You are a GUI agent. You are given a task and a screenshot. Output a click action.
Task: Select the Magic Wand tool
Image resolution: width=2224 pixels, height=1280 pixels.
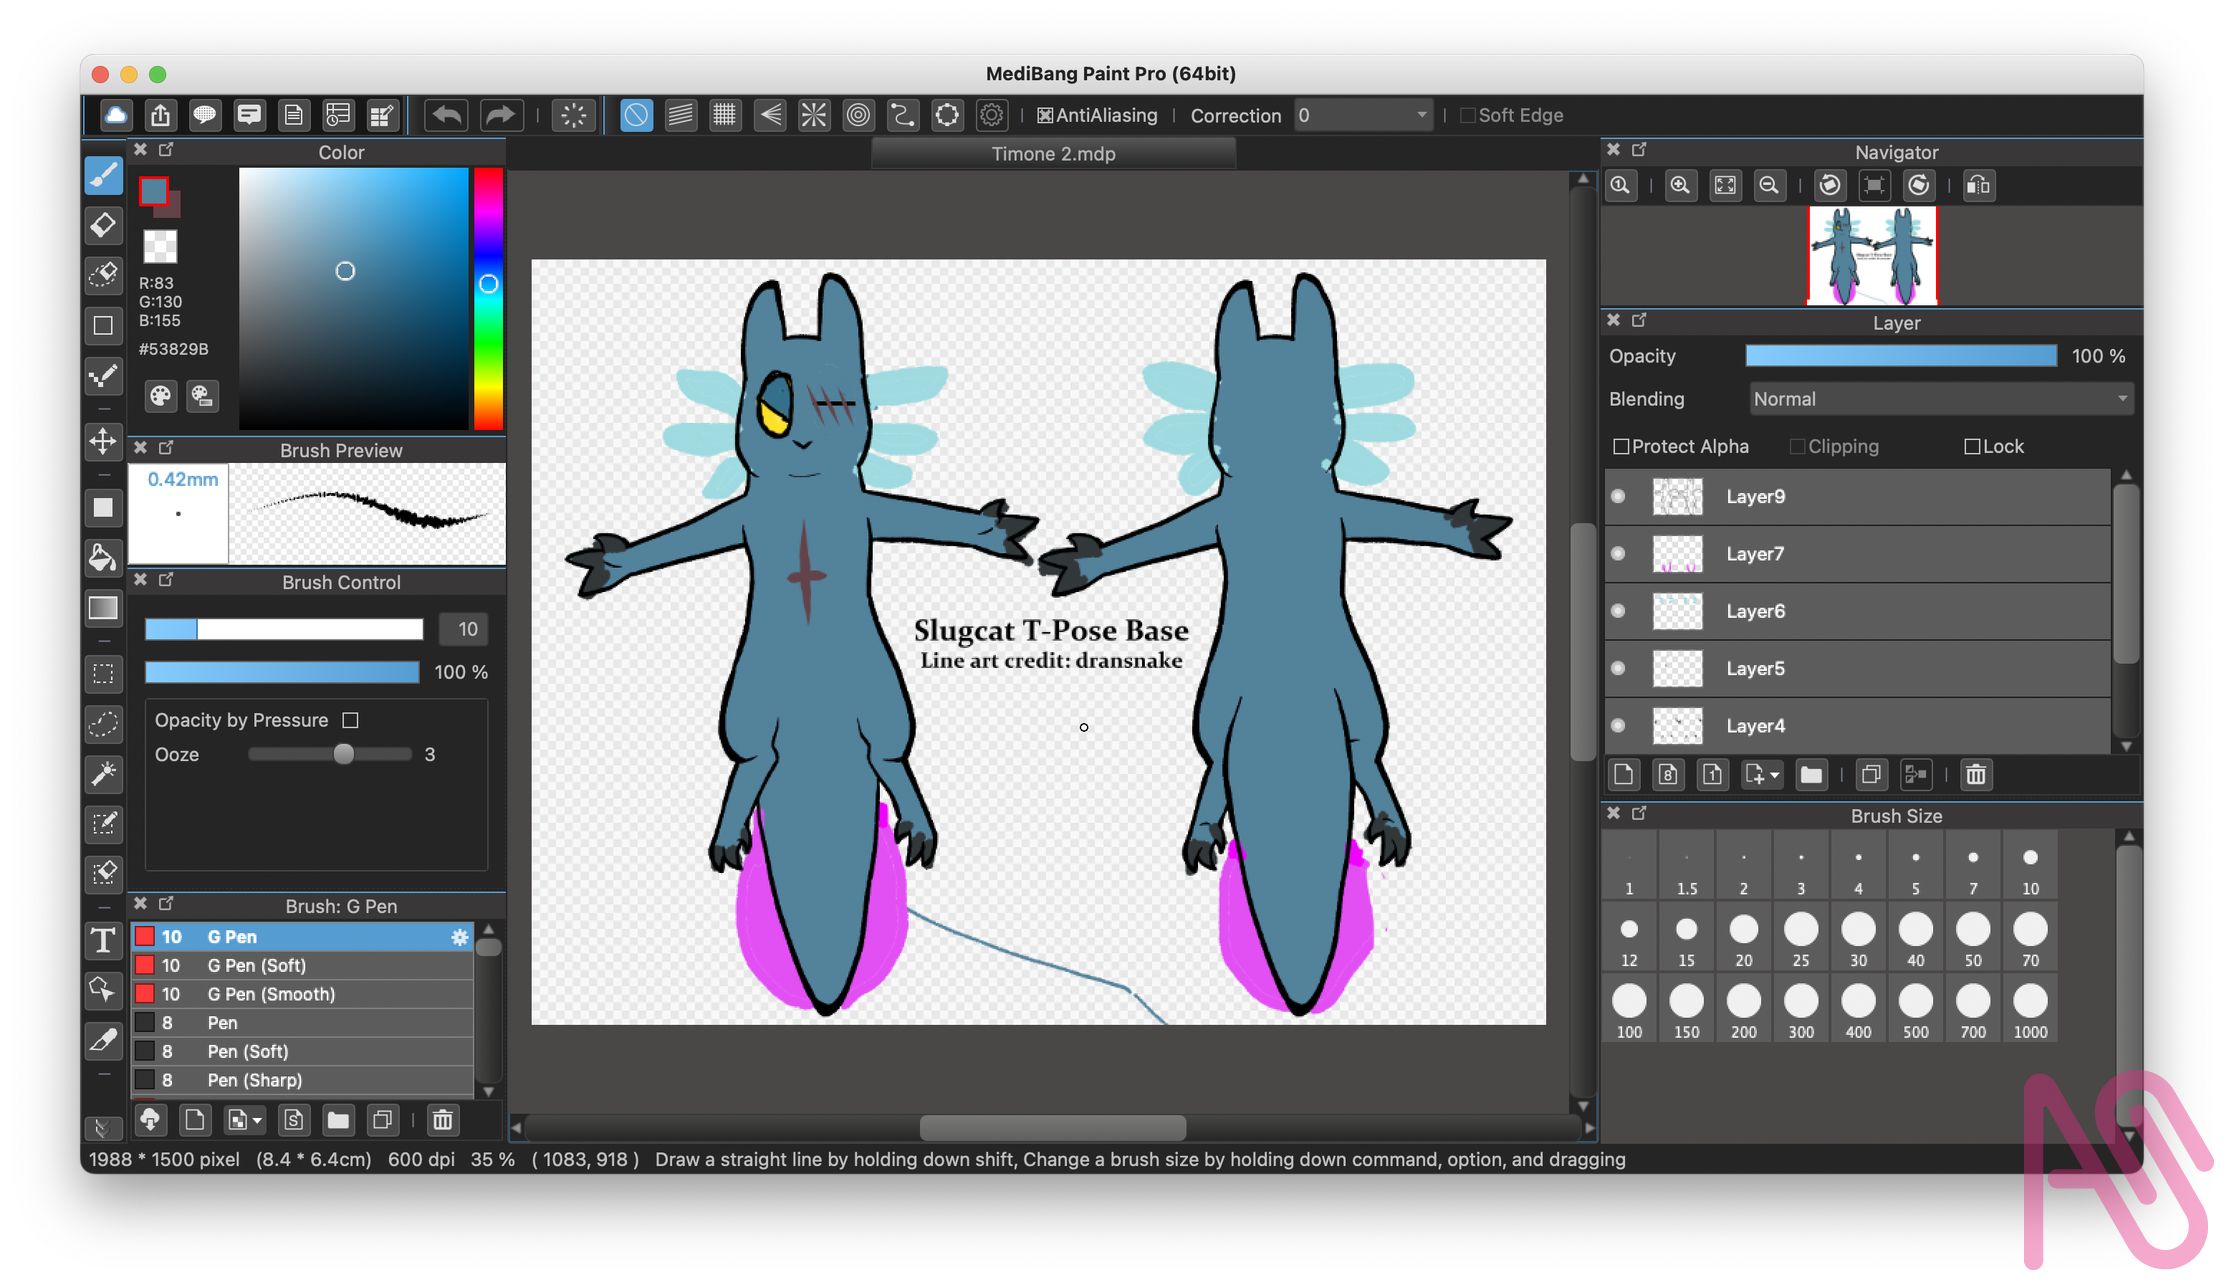103,773
